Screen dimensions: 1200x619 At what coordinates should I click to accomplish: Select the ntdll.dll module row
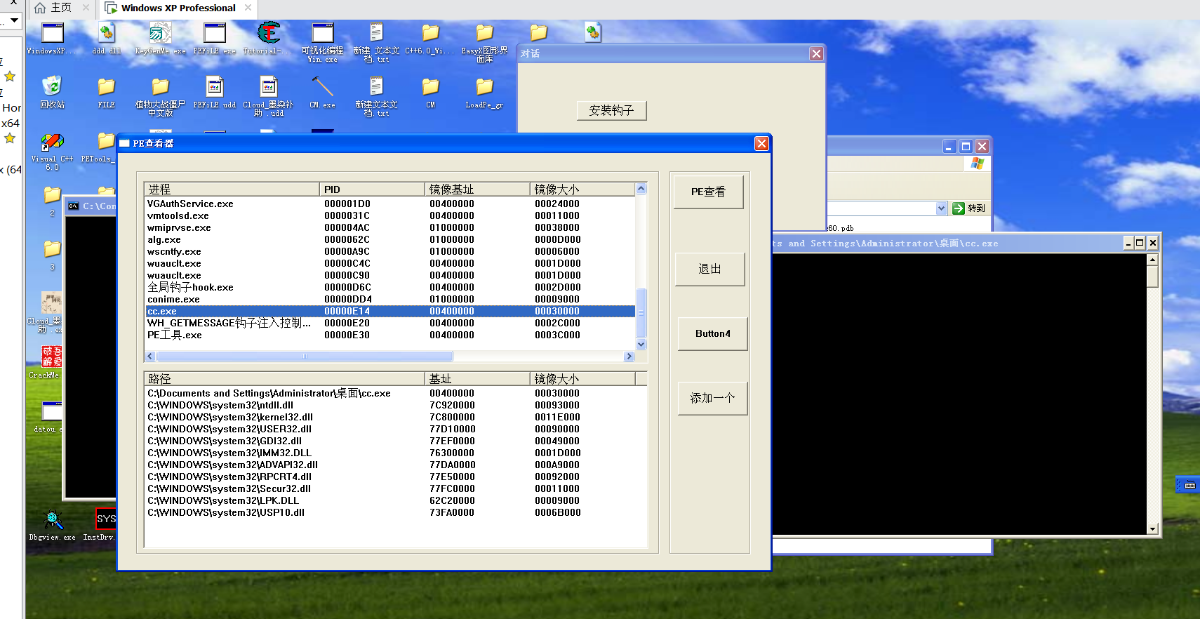396,405
